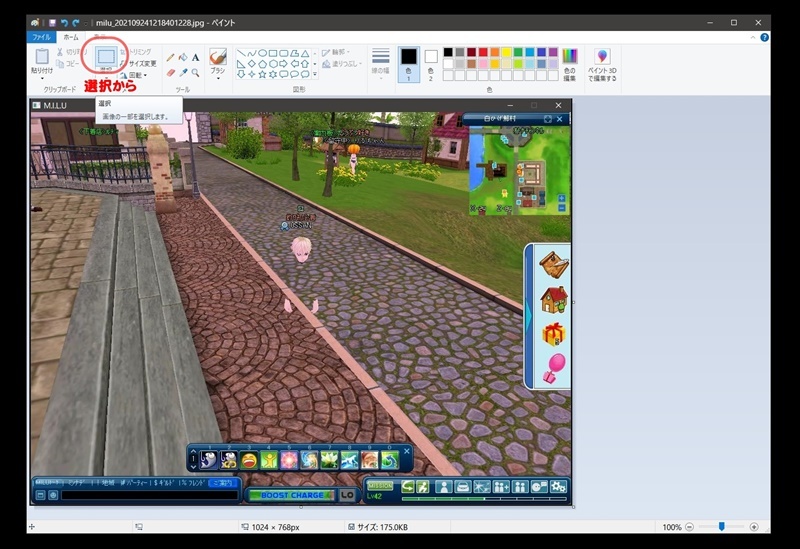Click Save in quick access toolbar
This screenshot has height=549, width=800.
coord(52,23)
